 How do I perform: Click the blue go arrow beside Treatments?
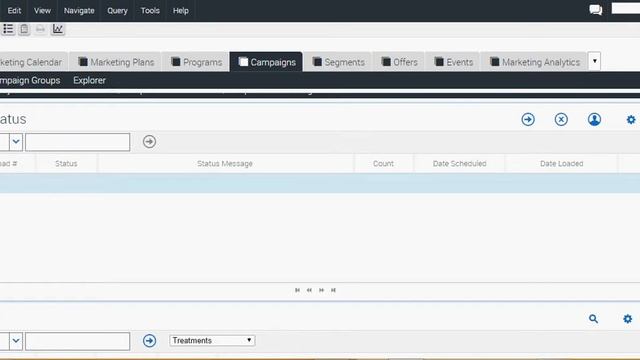[149, 341]
